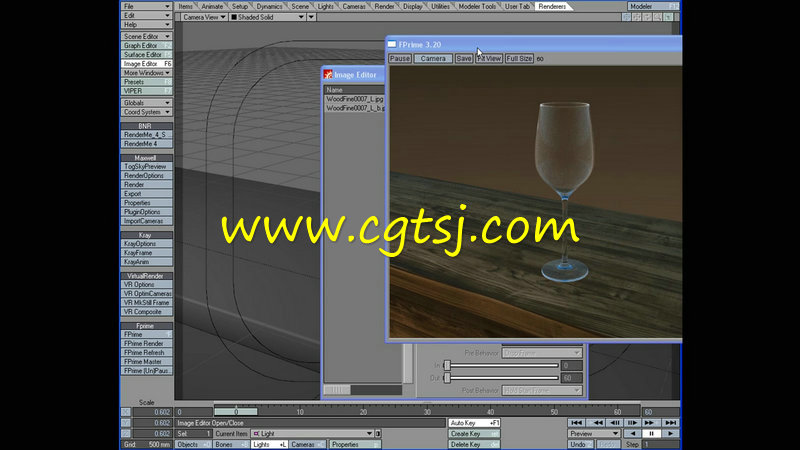The height and width of the screenshot is (450, 800).
Task: Play animation in reverse
Action: (633, 434)
